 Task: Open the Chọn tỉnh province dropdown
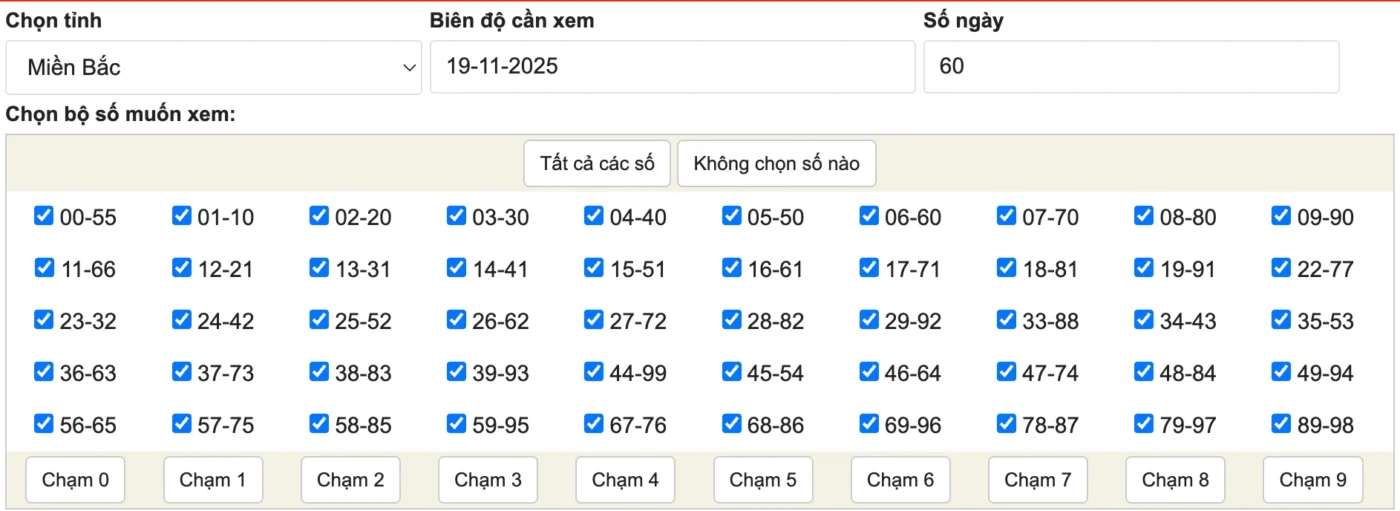coord(213,68)
